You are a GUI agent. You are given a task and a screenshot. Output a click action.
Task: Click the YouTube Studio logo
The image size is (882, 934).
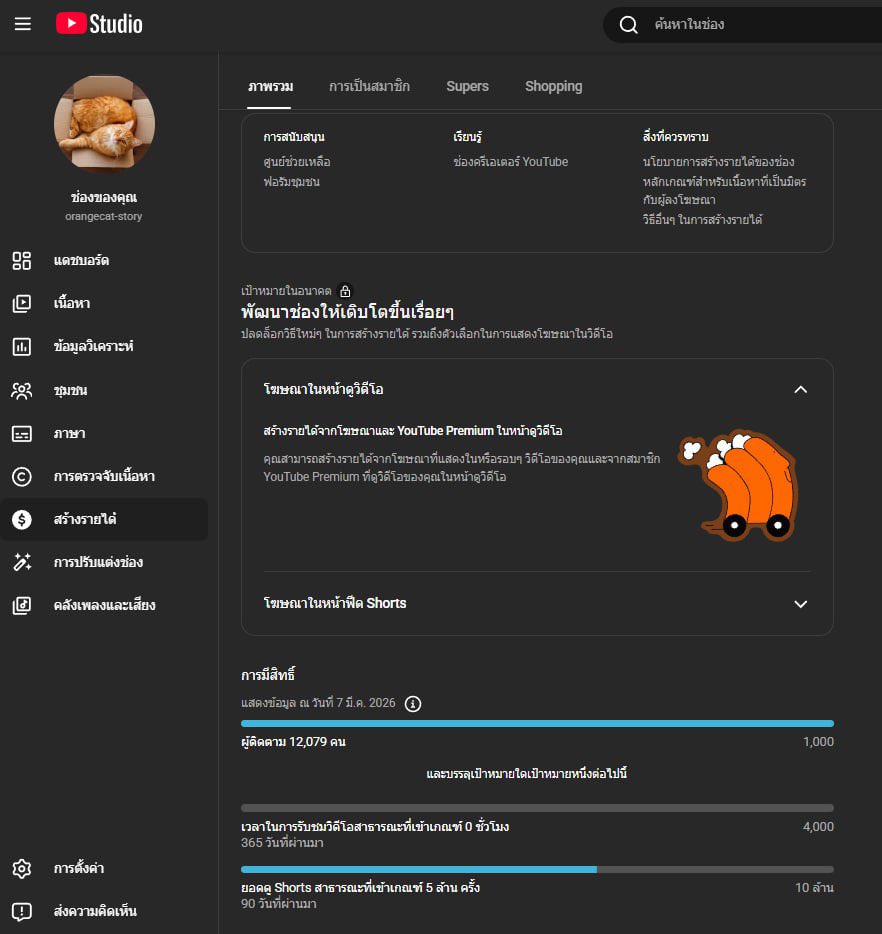[x=99, y=24]
